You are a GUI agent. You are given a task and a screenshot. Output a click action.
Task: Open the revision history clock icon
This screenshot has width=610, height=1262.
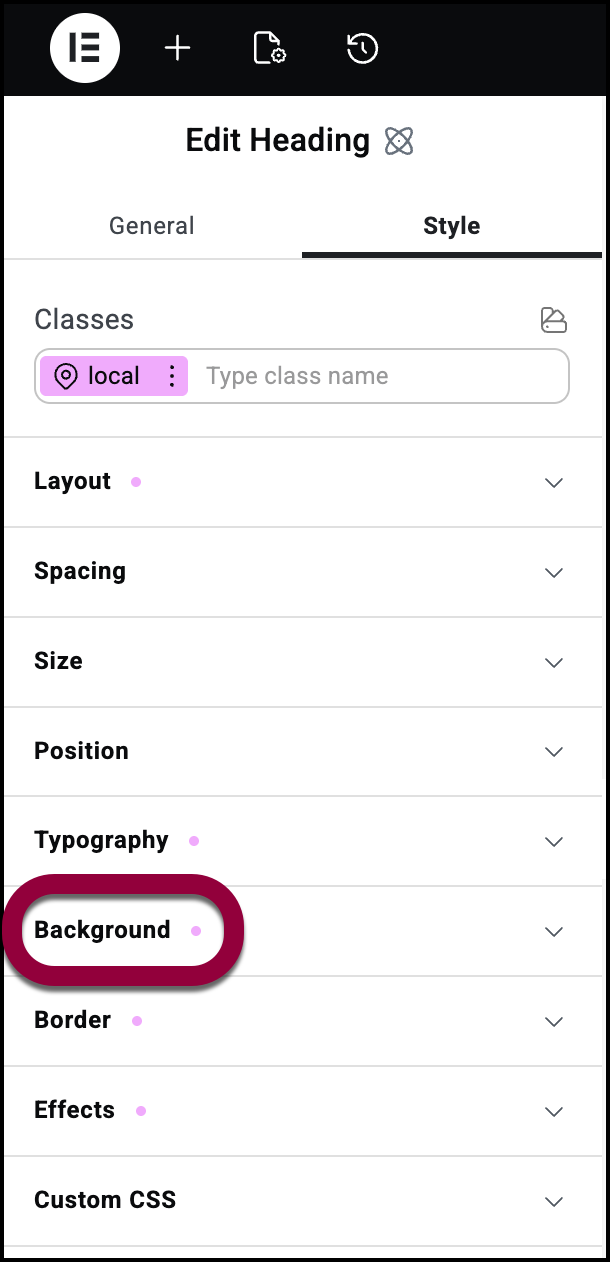[x=362, y=49]
